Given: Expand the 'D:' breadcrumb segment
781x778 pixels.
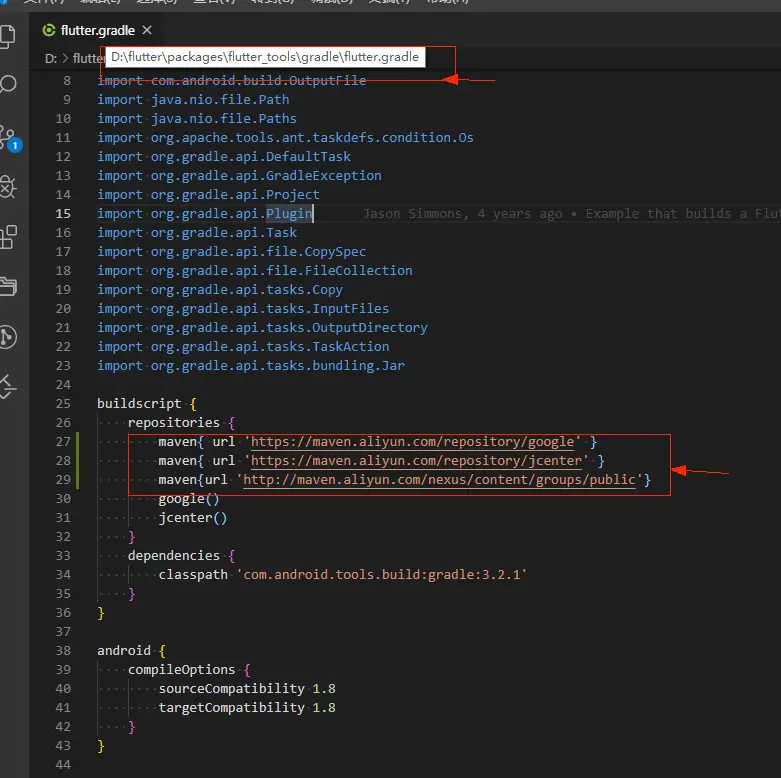Looking at the screenshot, I should click(51, 58).
